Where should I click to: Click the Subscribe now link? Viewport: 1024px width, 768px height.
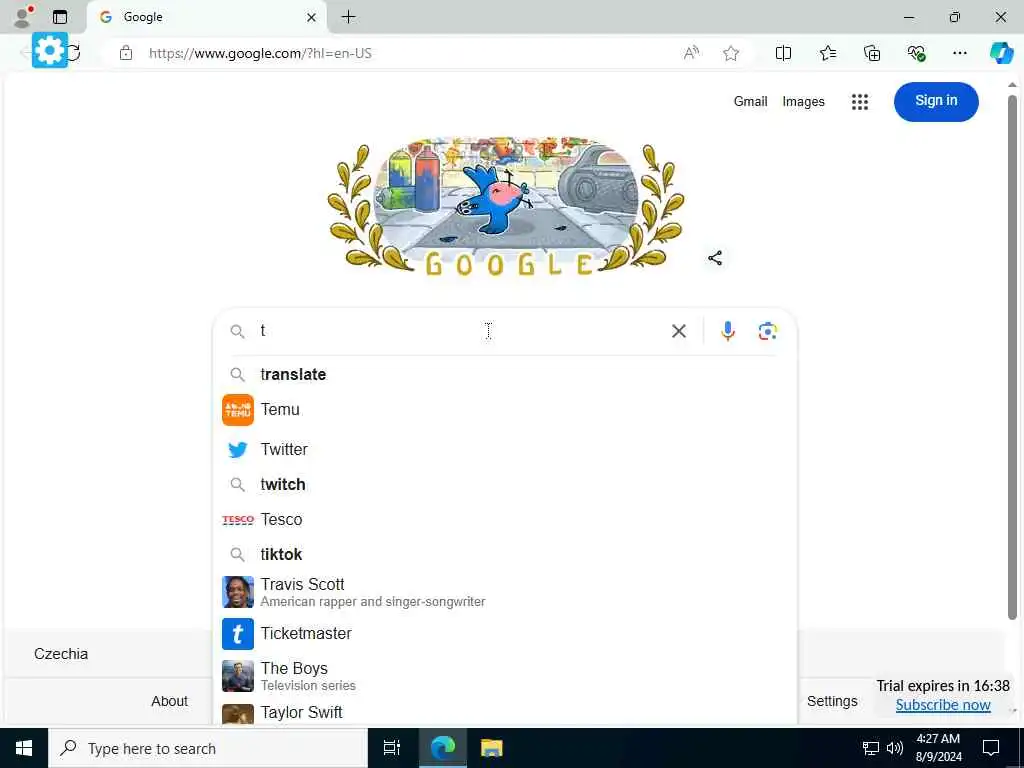click(x=943, y=705)
